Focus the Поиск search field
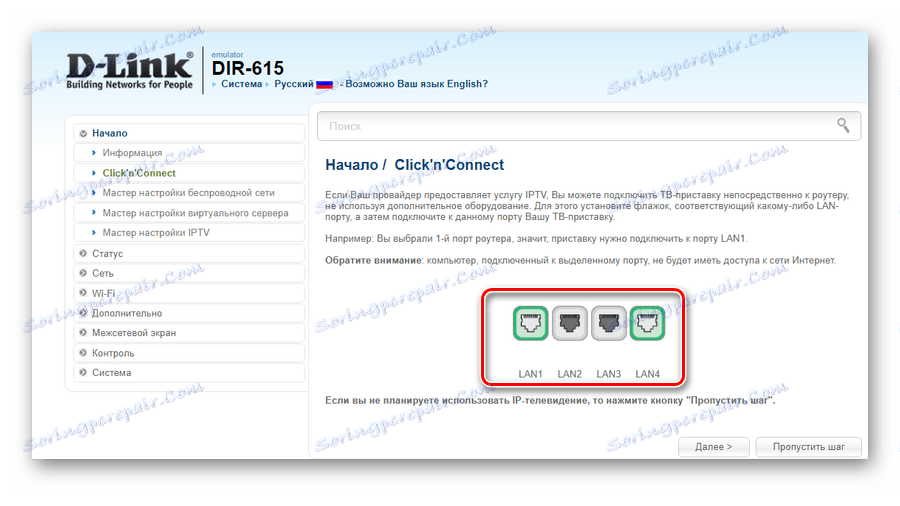 click(589, 126)
